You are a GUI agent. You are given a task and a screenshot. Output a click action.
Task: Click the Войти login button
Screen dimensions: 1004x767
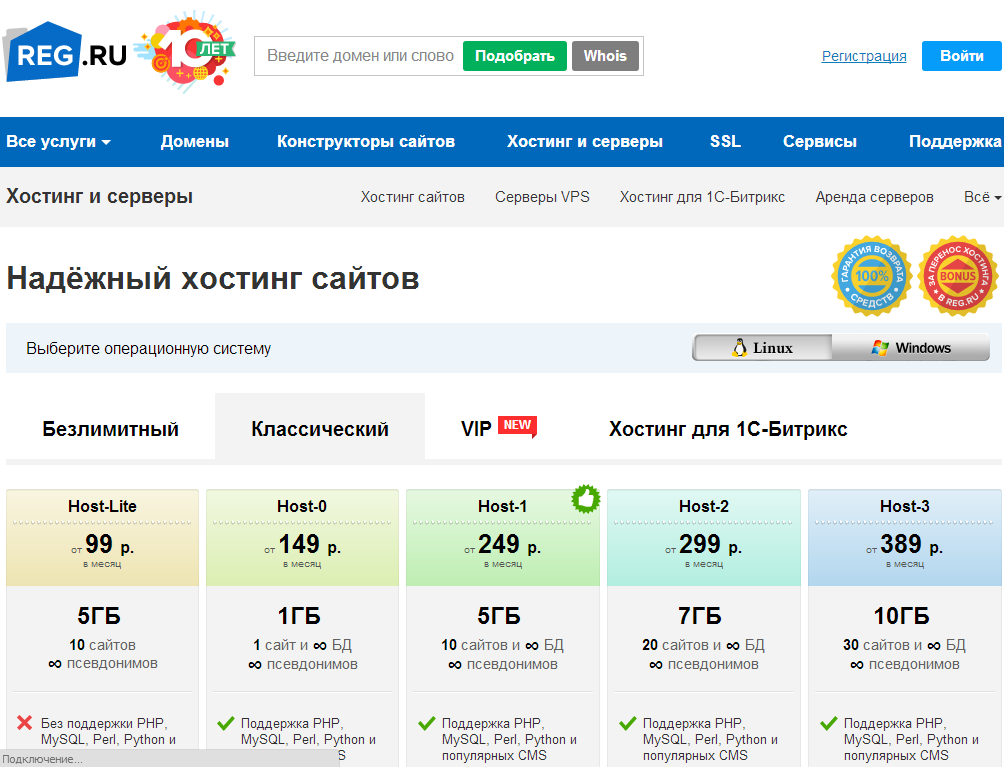coord(962,56)
